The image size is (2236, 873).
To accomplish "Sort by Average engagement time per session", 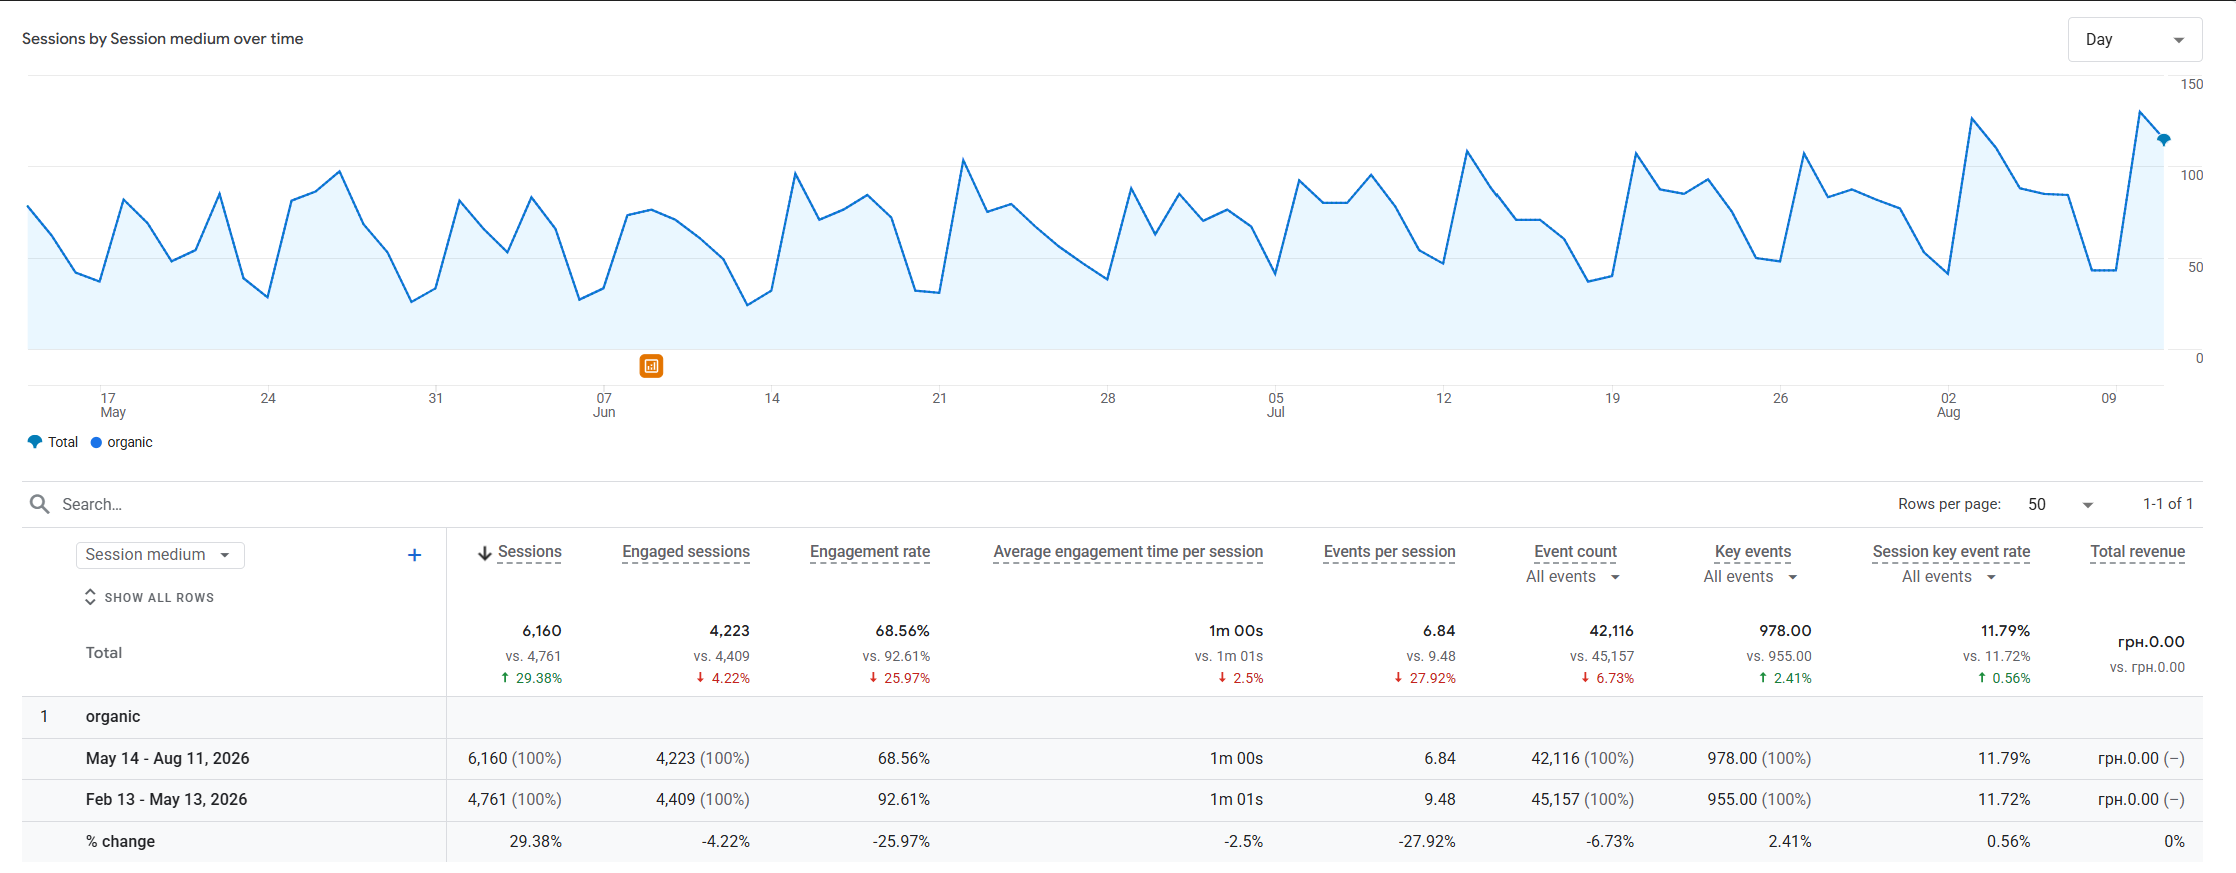I will click(x=1128, y=552).
